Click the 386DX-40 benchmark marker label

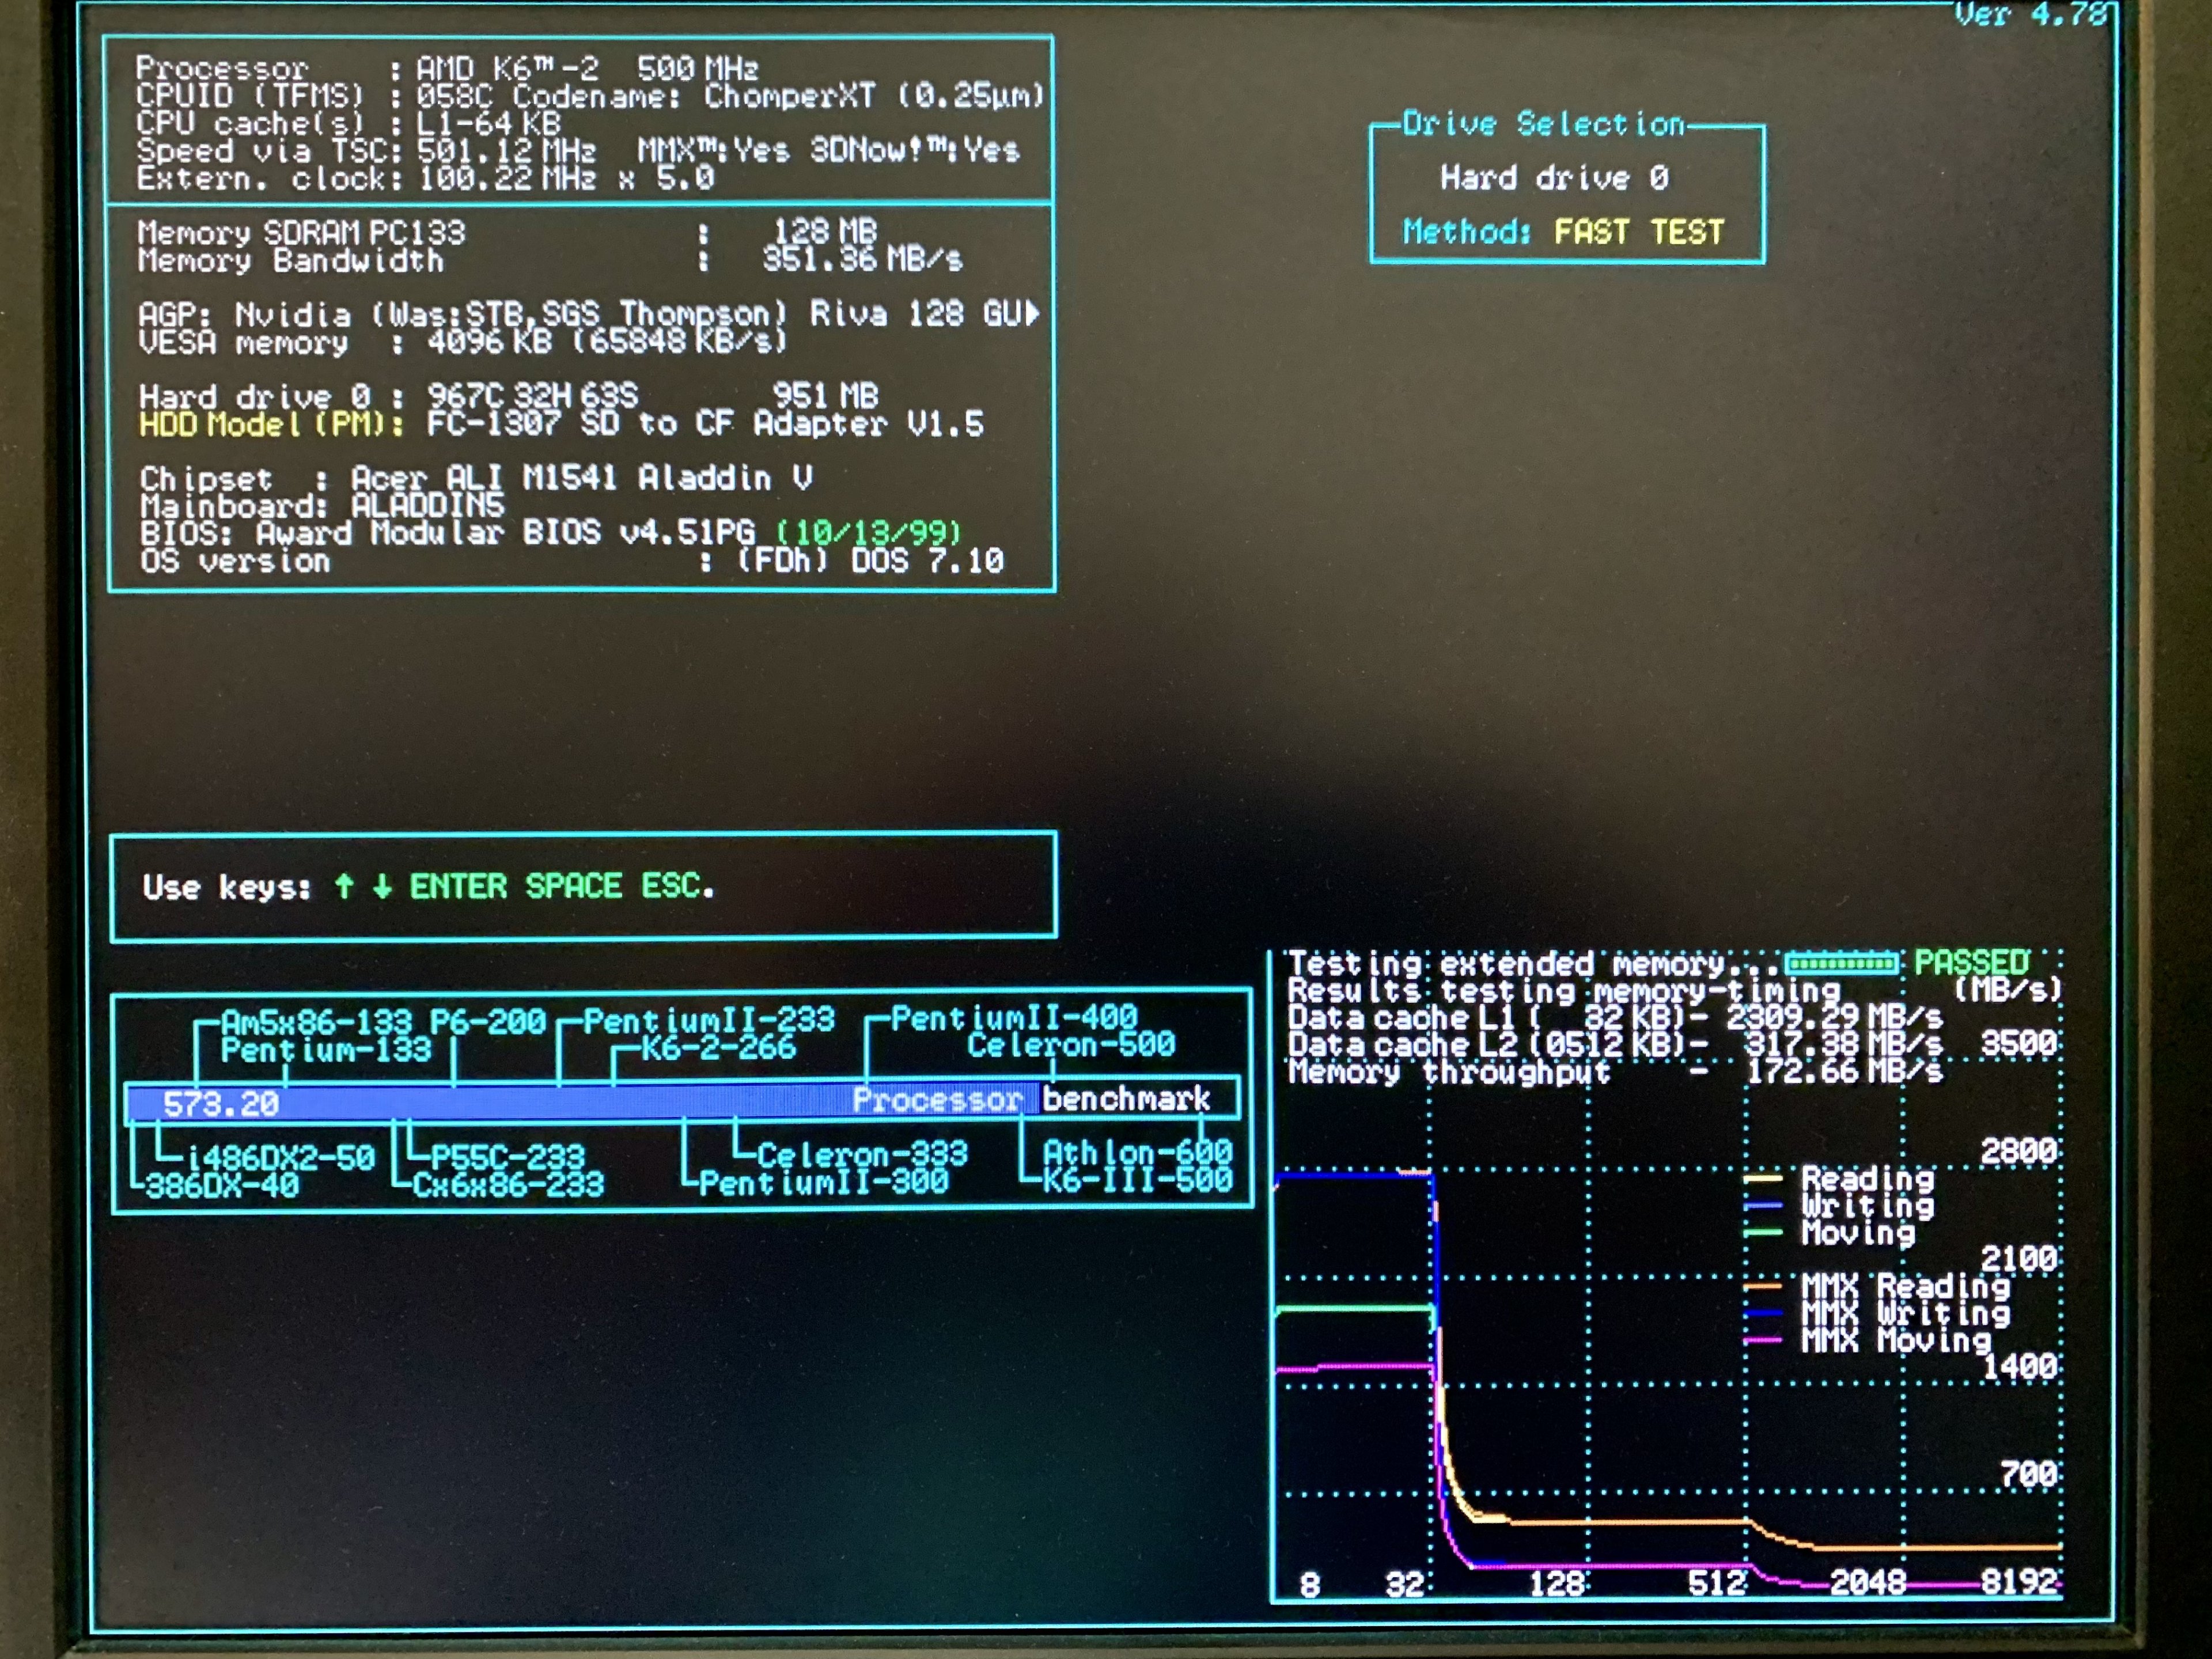(x=222, y=1186)
